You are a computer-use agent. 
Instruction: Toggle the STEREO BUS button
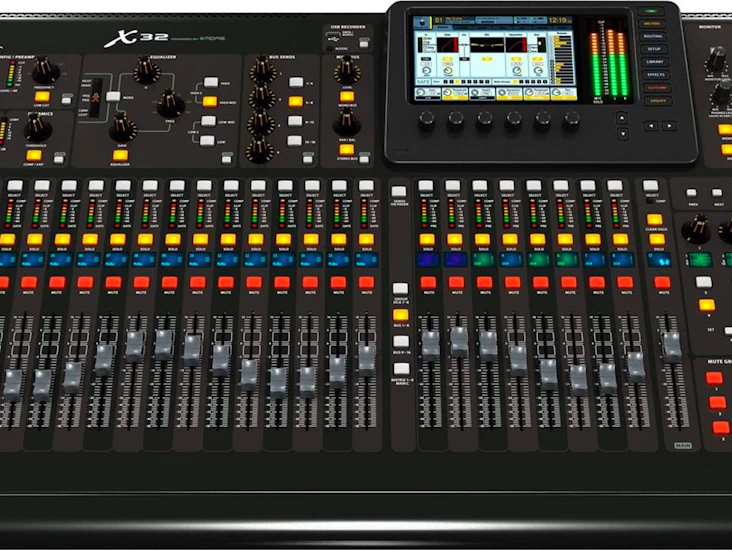[x=346, y=150]
